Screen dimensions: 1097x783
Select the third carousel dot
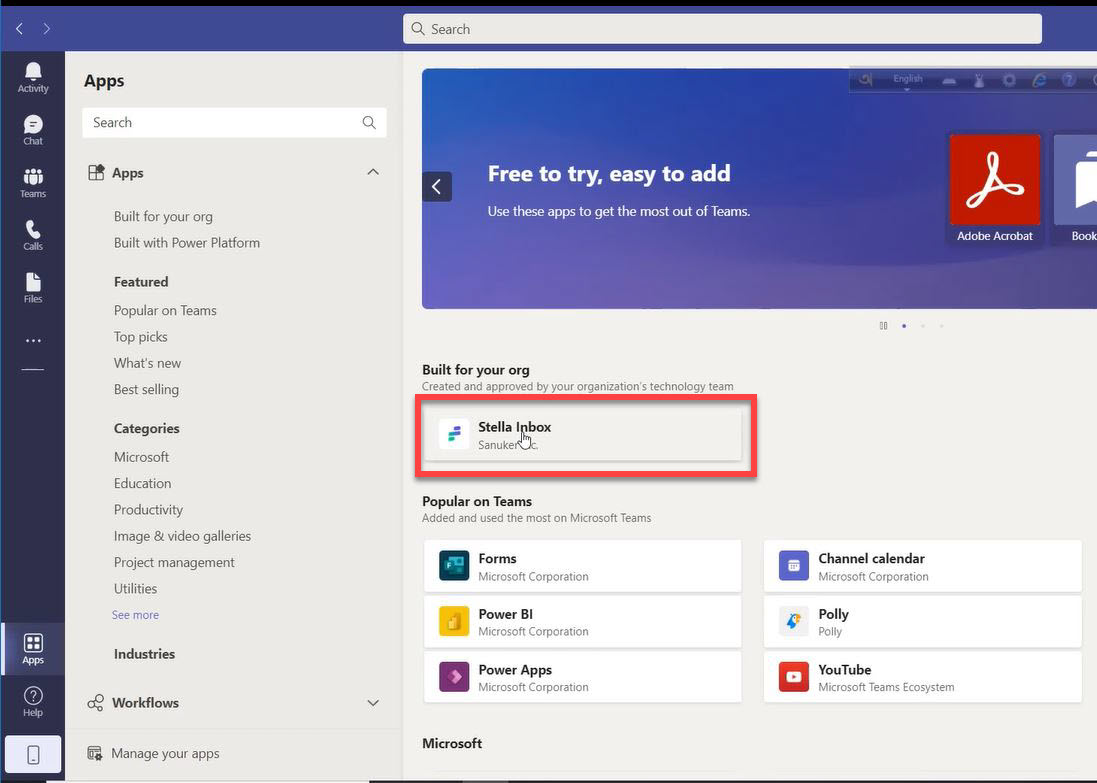(942, 326)
